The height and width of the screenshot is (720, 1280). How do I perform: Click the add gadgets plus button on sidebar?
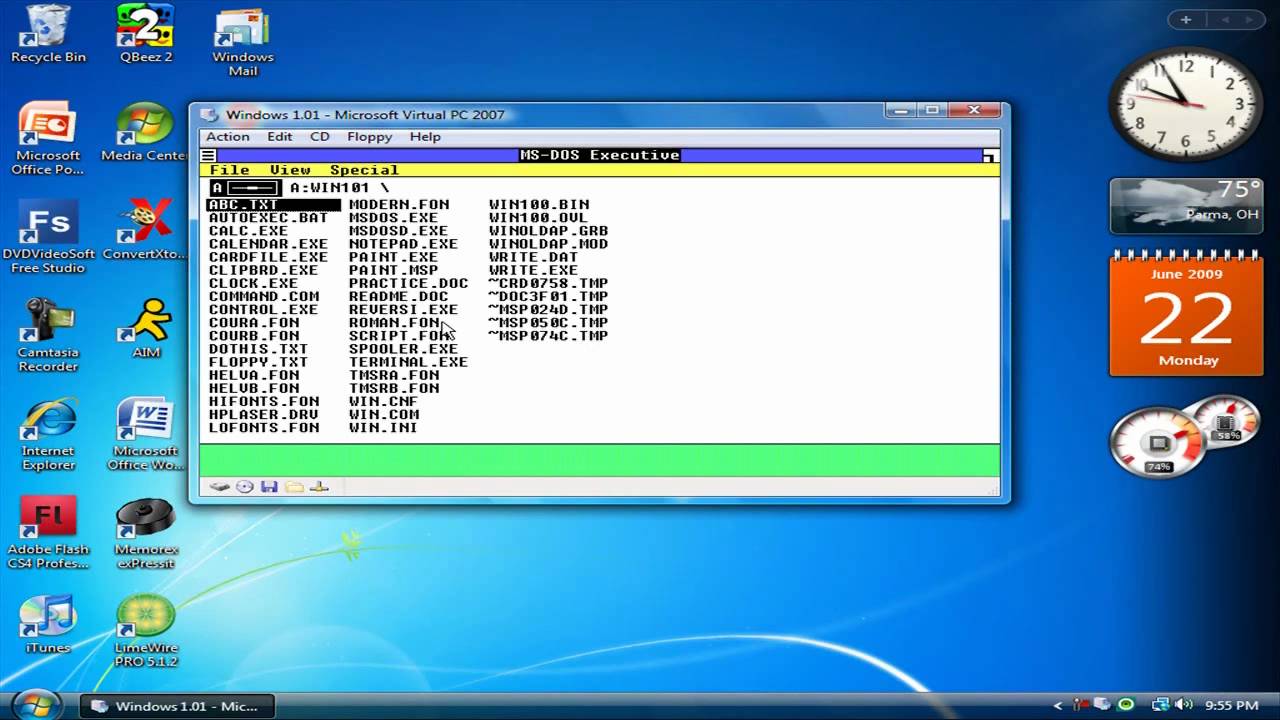click(1186, 20)
